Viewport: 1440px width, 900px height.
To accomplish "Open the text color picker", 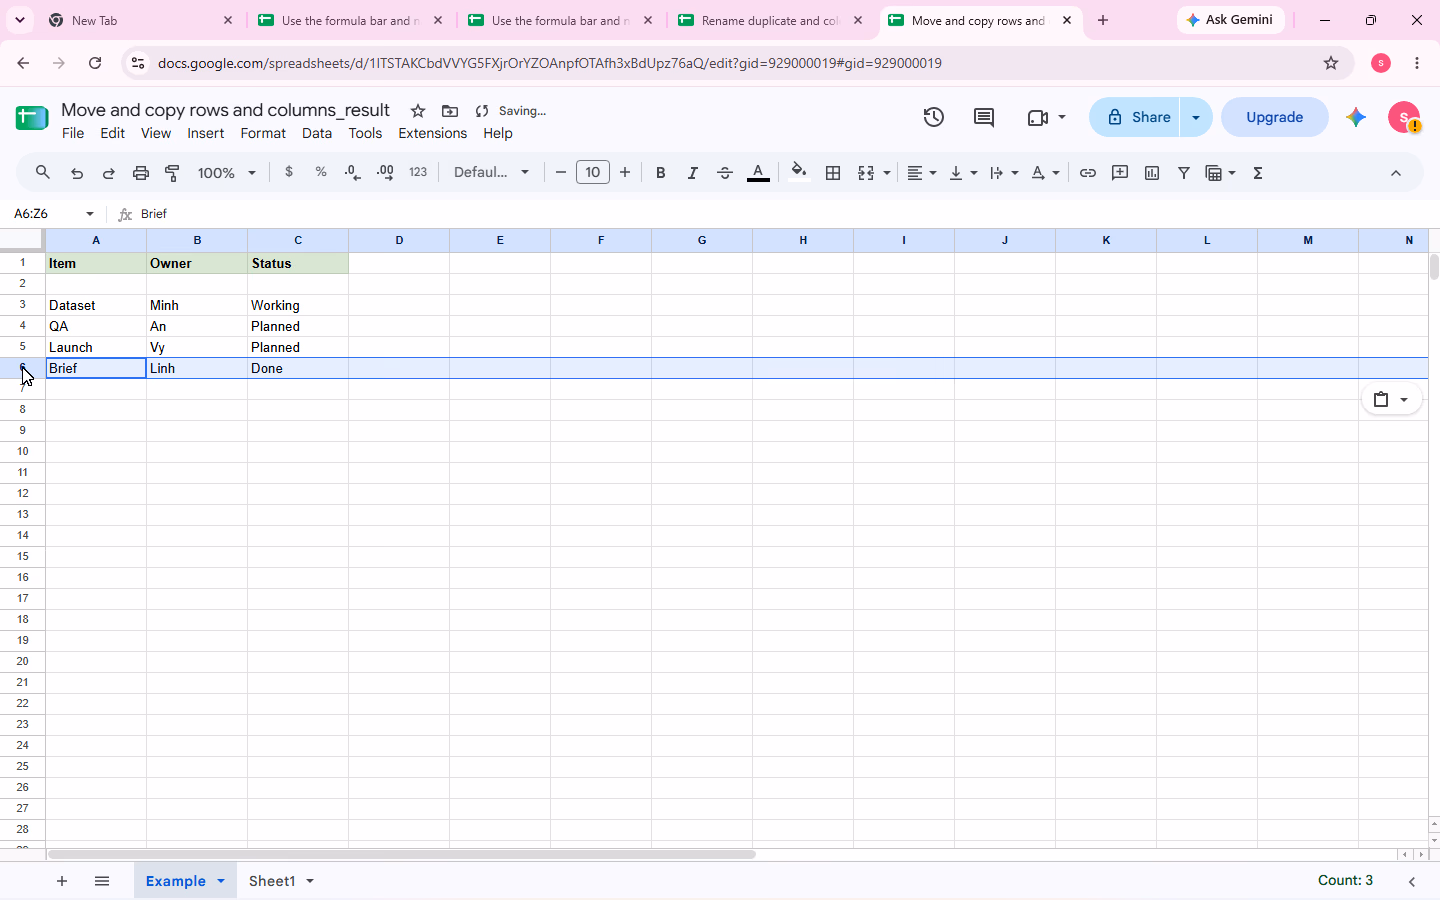I will tap(758, 173).
